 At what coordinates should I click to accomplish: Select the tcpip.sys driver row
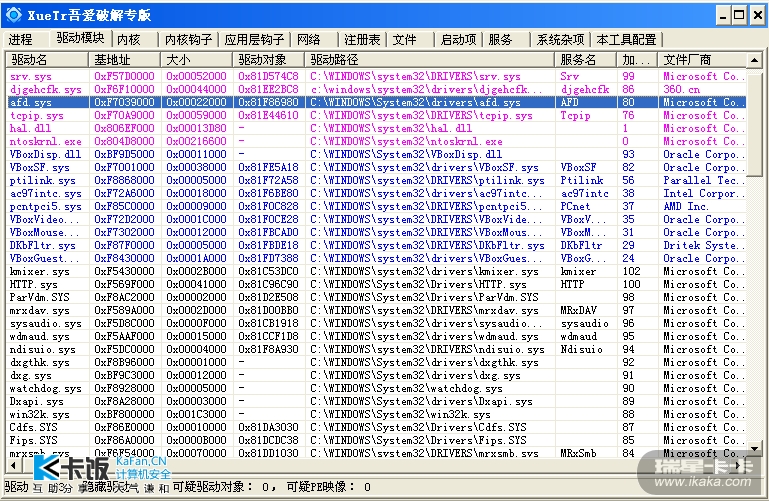pos(376,116)
